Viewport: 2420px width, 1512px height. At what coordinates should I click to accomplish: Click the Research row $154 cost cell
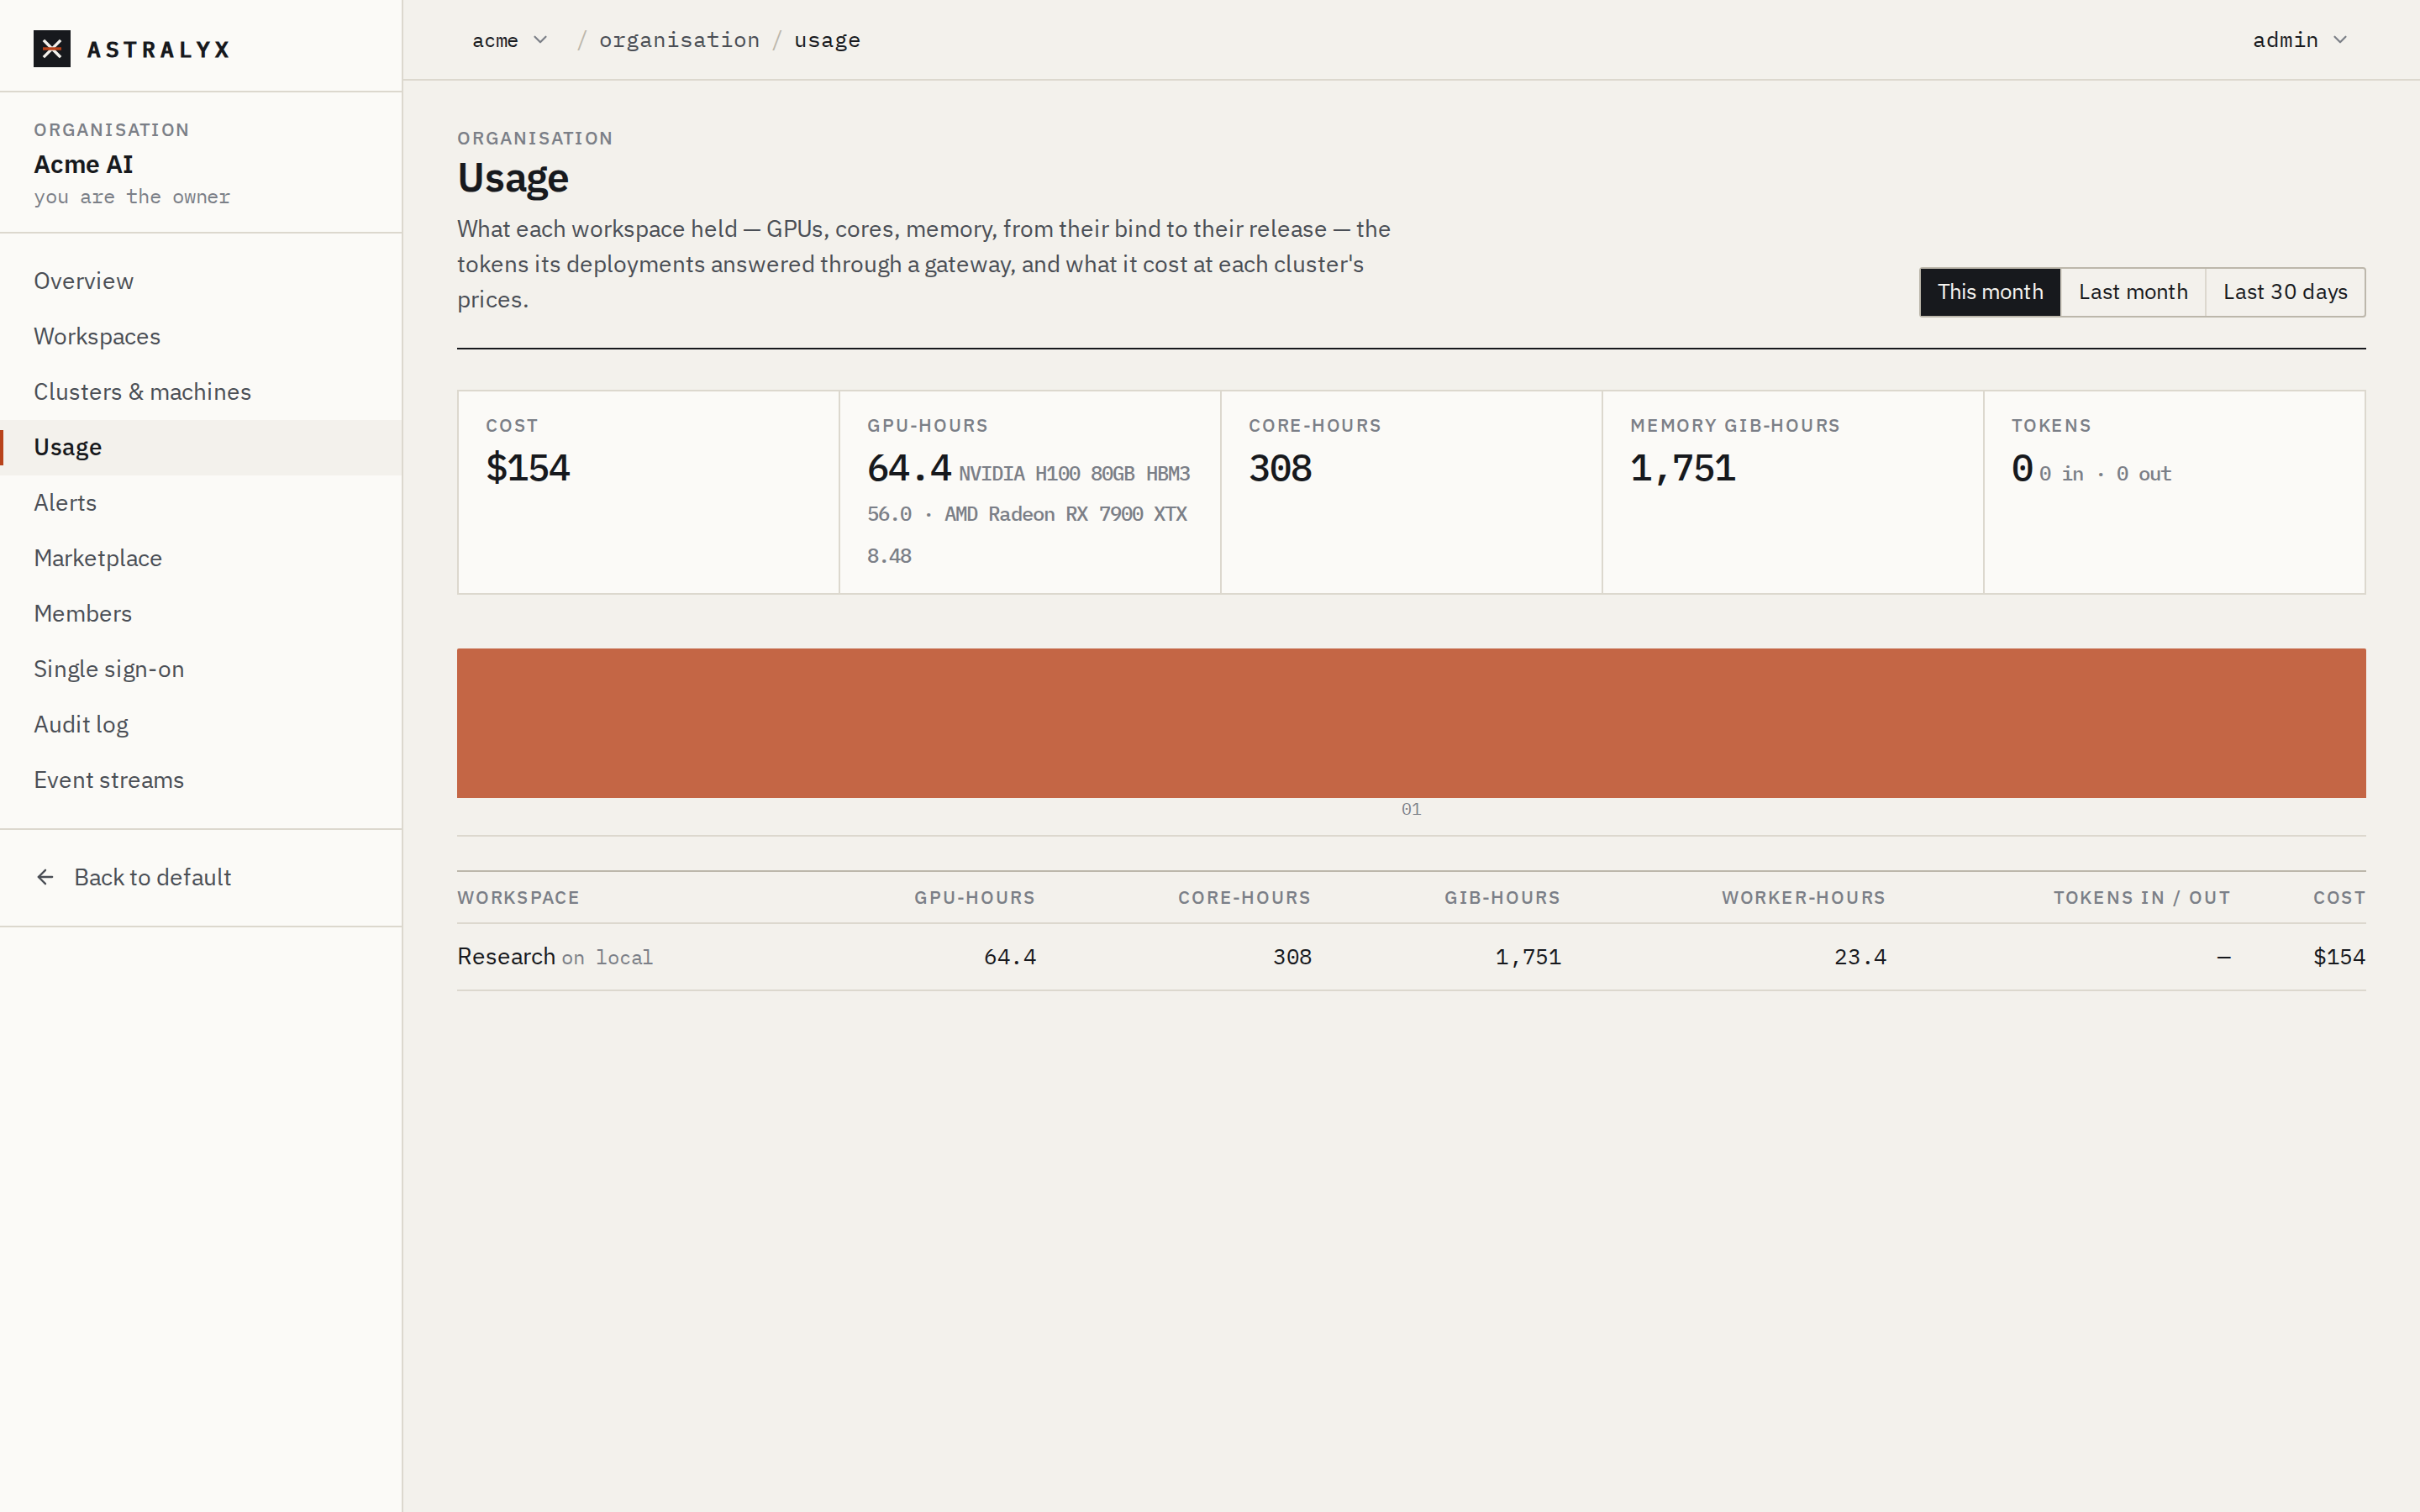pyautogui.click(x=2339, y=957)
